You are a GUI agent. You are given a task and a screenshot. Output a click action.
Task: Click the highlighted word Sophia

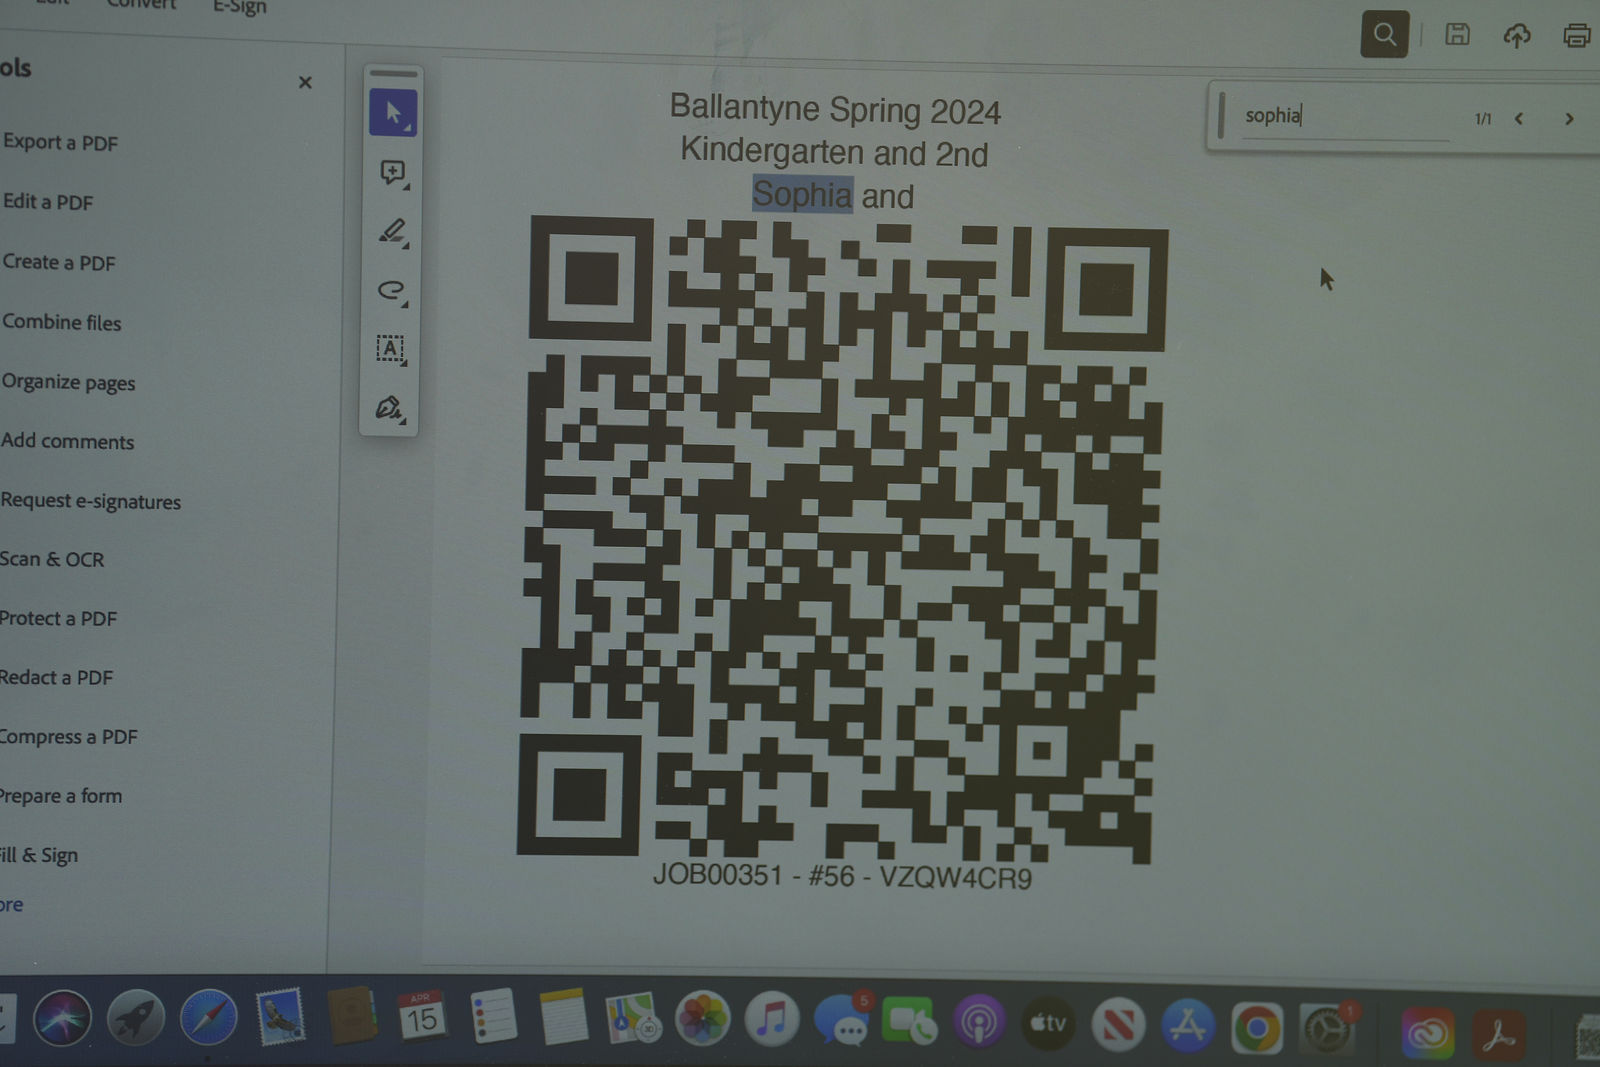tap(802, 194)
